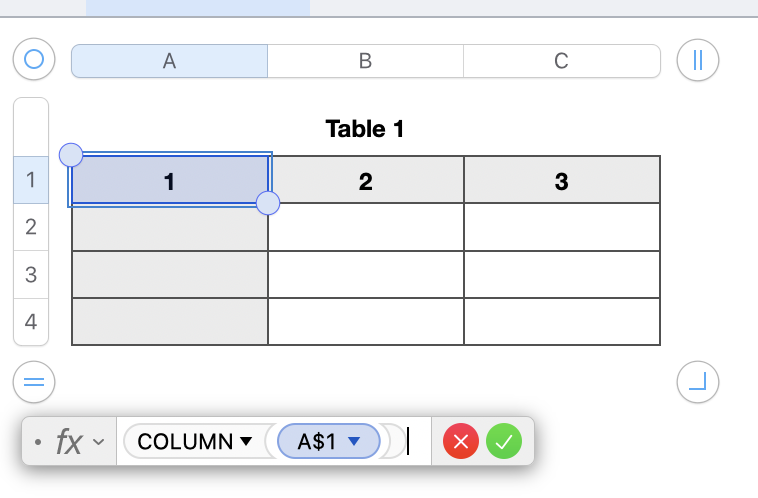
Task: Select row 4 header
Action: pos(31,322)
